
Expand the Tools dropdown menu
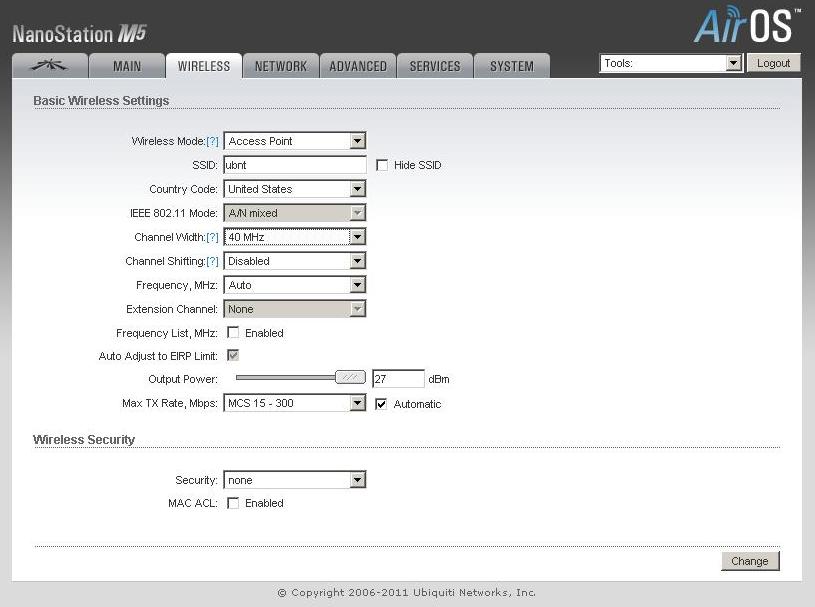pyautogui.click(x=671, y=63)
